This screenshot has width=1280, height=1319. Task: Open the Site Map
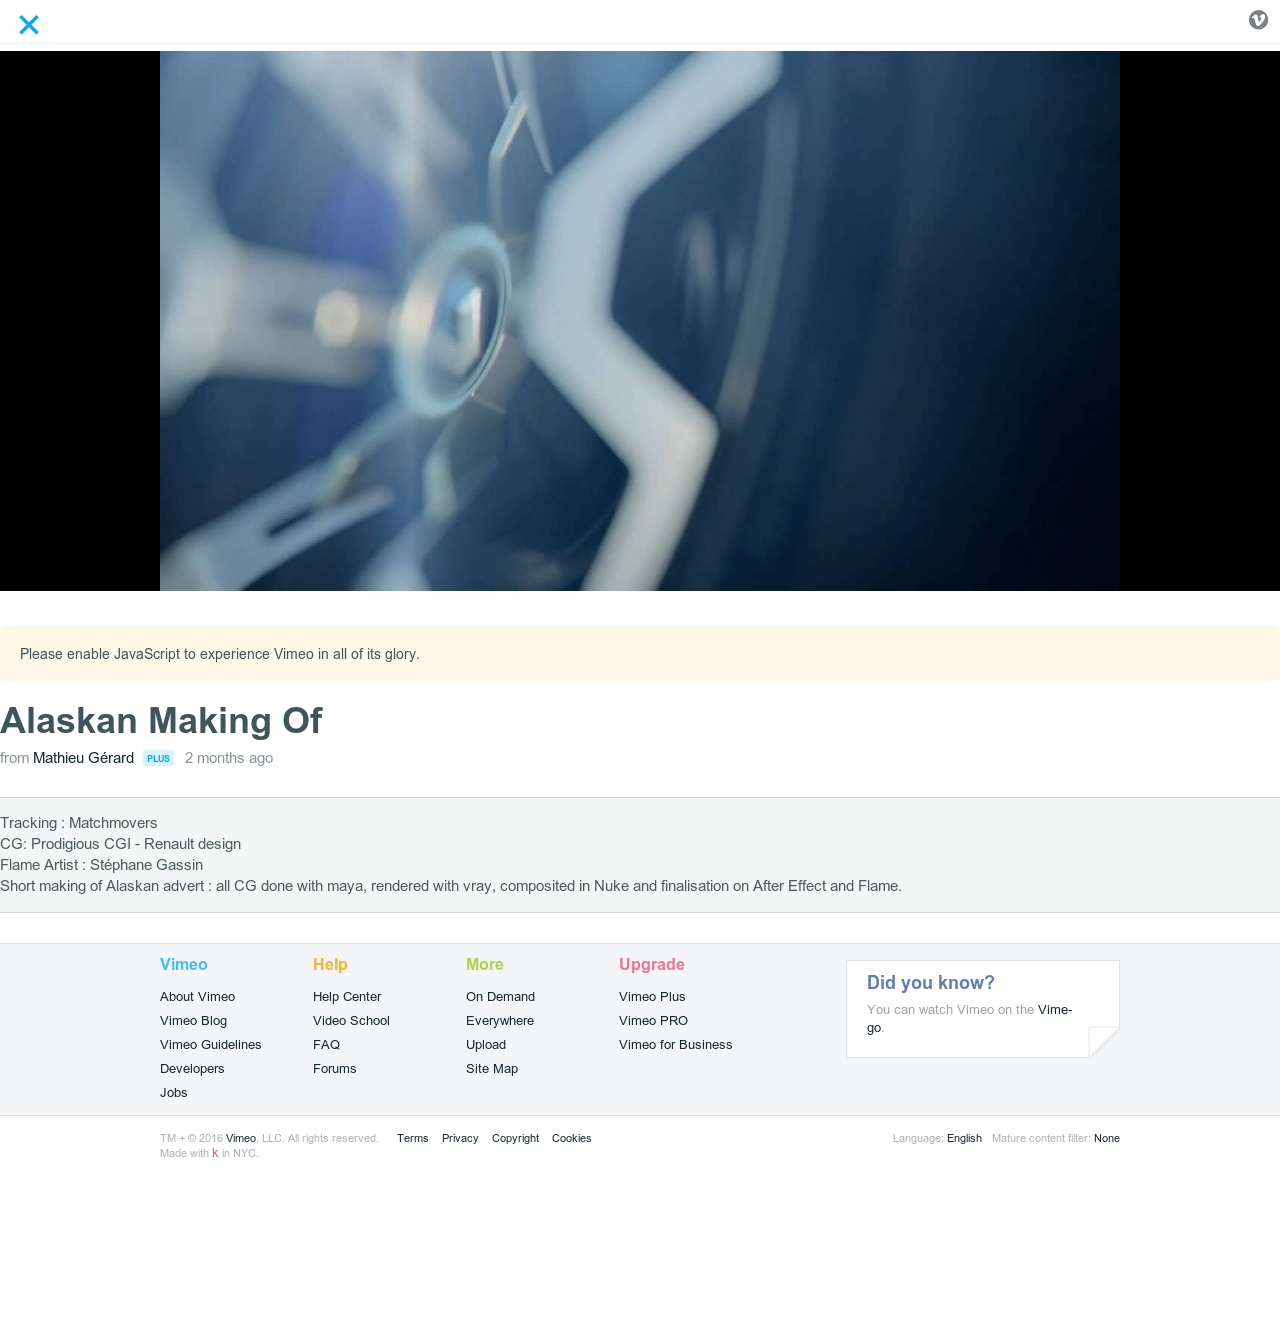click(492, 1069)
